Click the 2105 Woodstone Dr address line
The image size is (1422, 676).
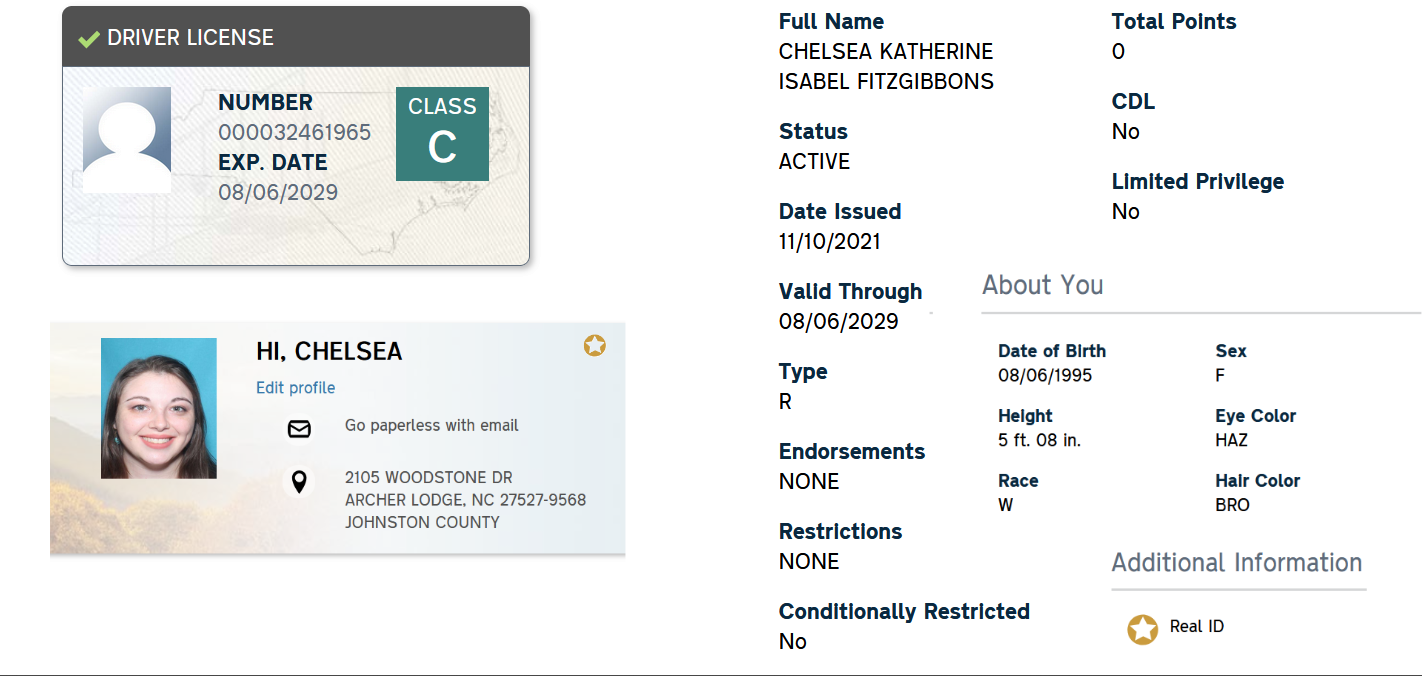pos(429,478)
